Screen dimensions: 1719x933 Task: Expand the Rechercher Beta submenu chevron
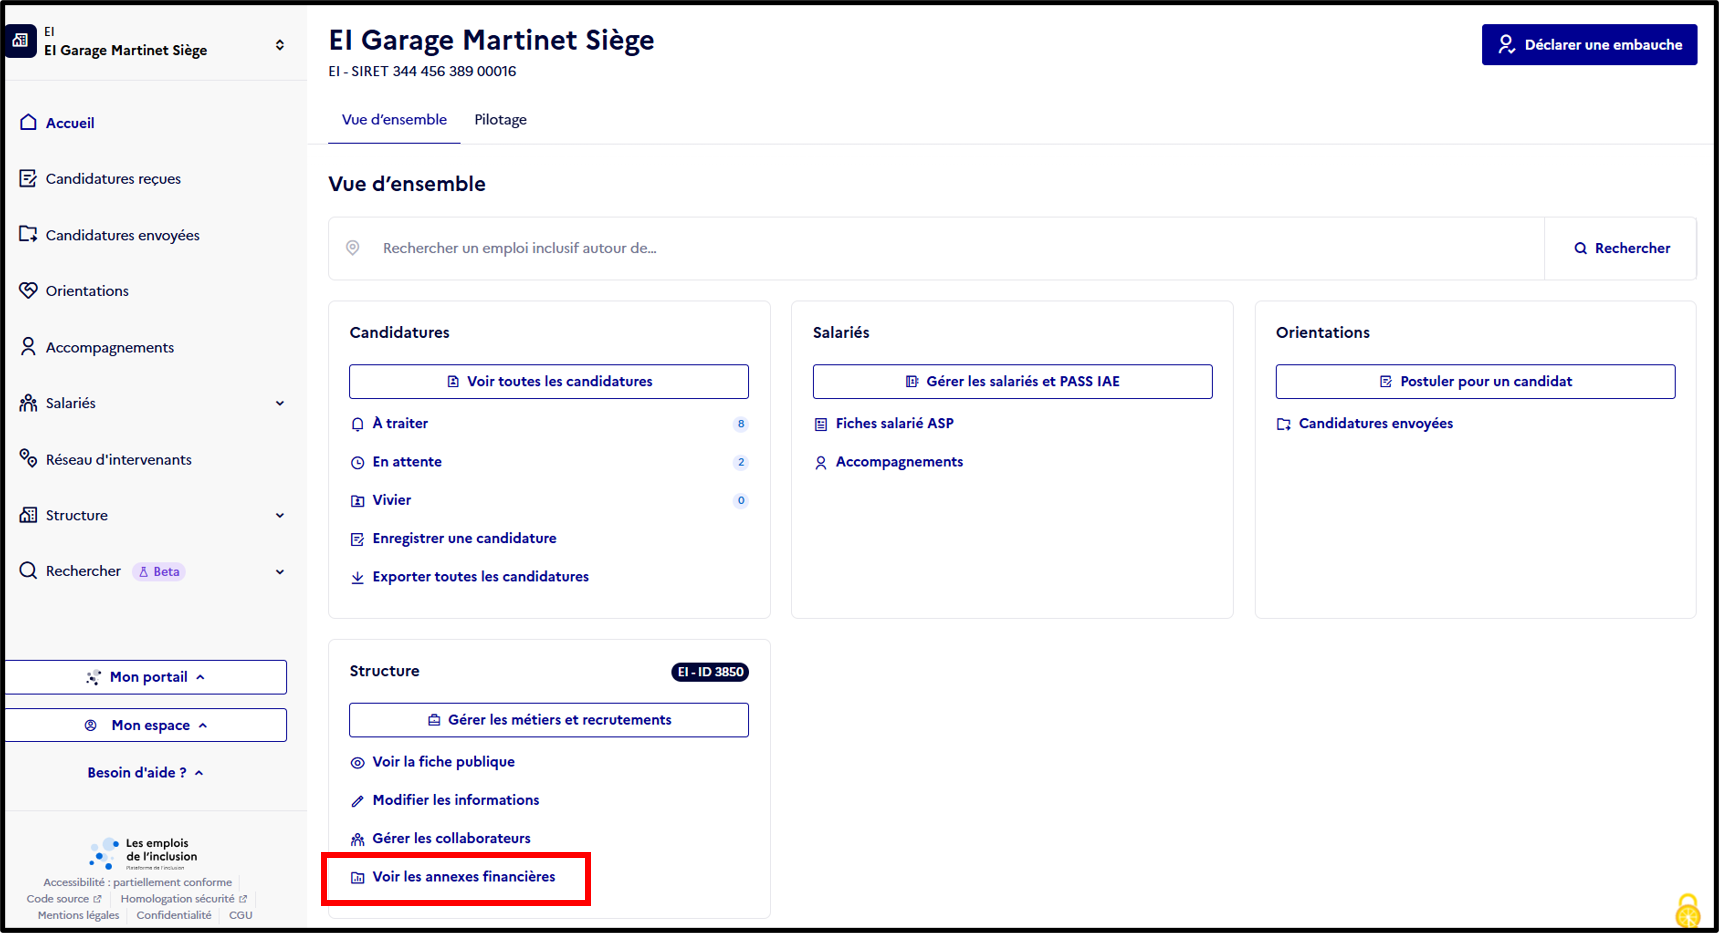pos(280,572)
